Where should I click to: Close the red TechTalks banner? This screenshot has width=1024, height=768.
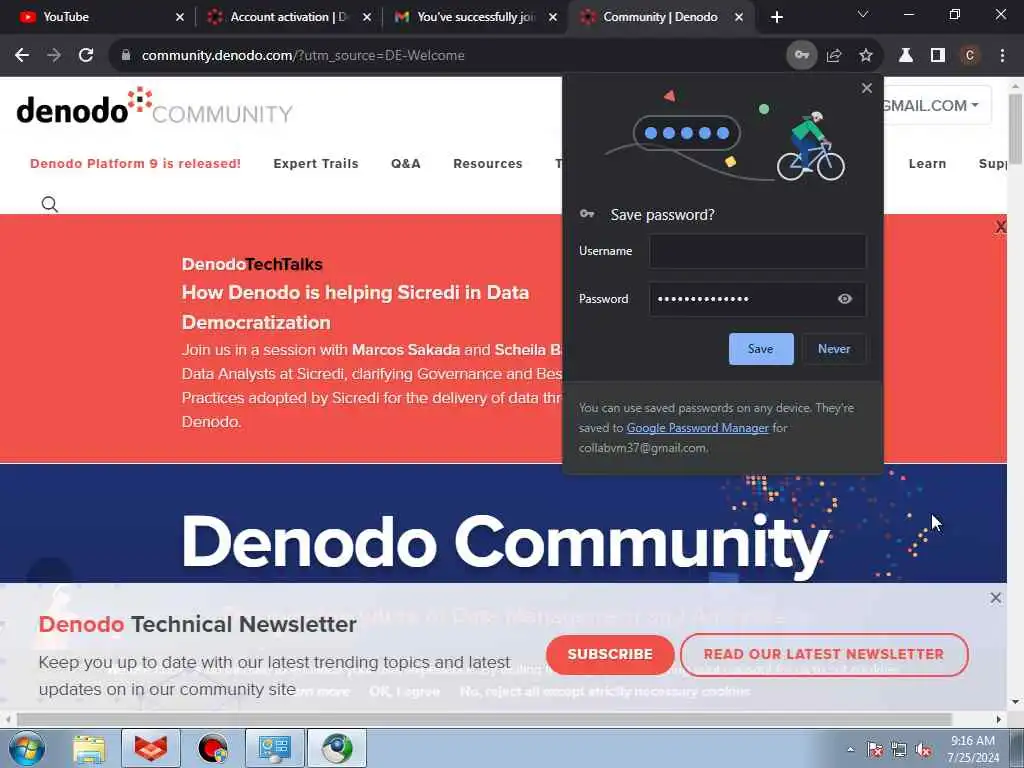click(1000, 227)
